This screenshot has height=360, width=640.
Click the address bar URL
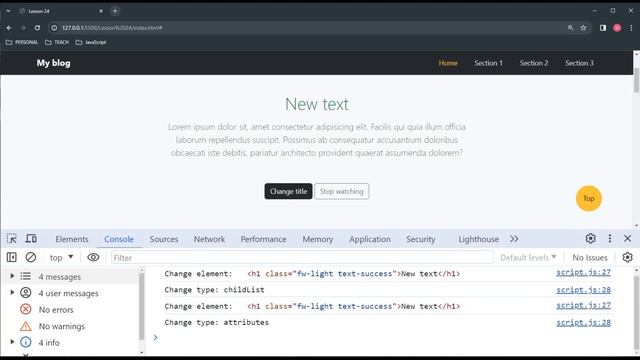click(x=112, y=28)
